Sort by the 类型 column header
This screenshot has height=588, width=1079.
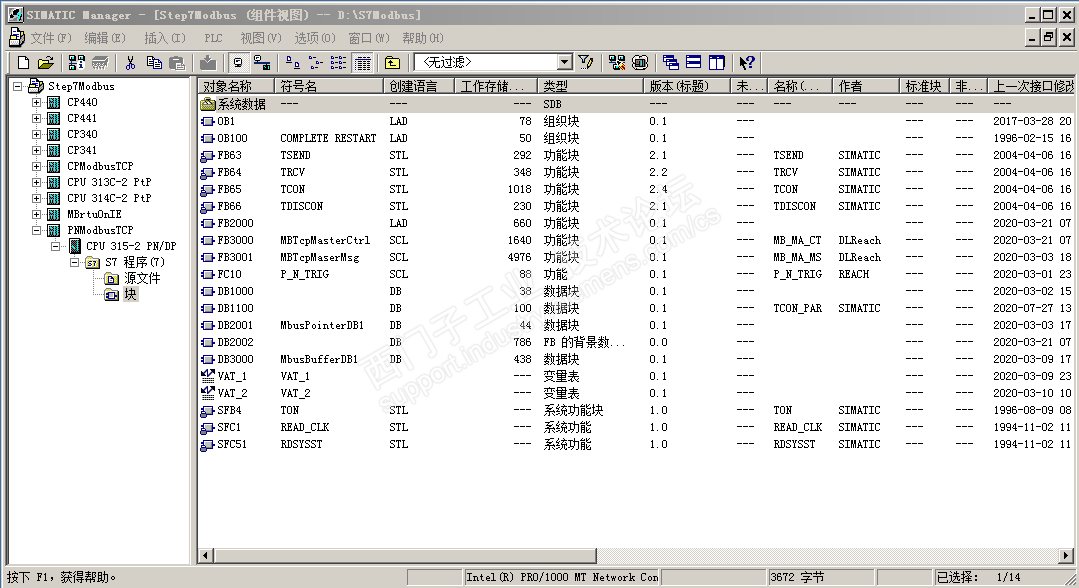(590, 86)
